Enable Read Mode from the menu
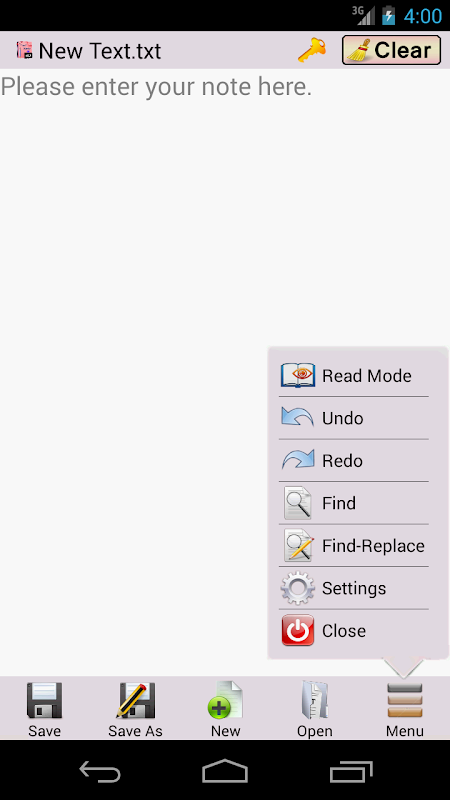Screen dimensions: 450x800 click(354, 376)
